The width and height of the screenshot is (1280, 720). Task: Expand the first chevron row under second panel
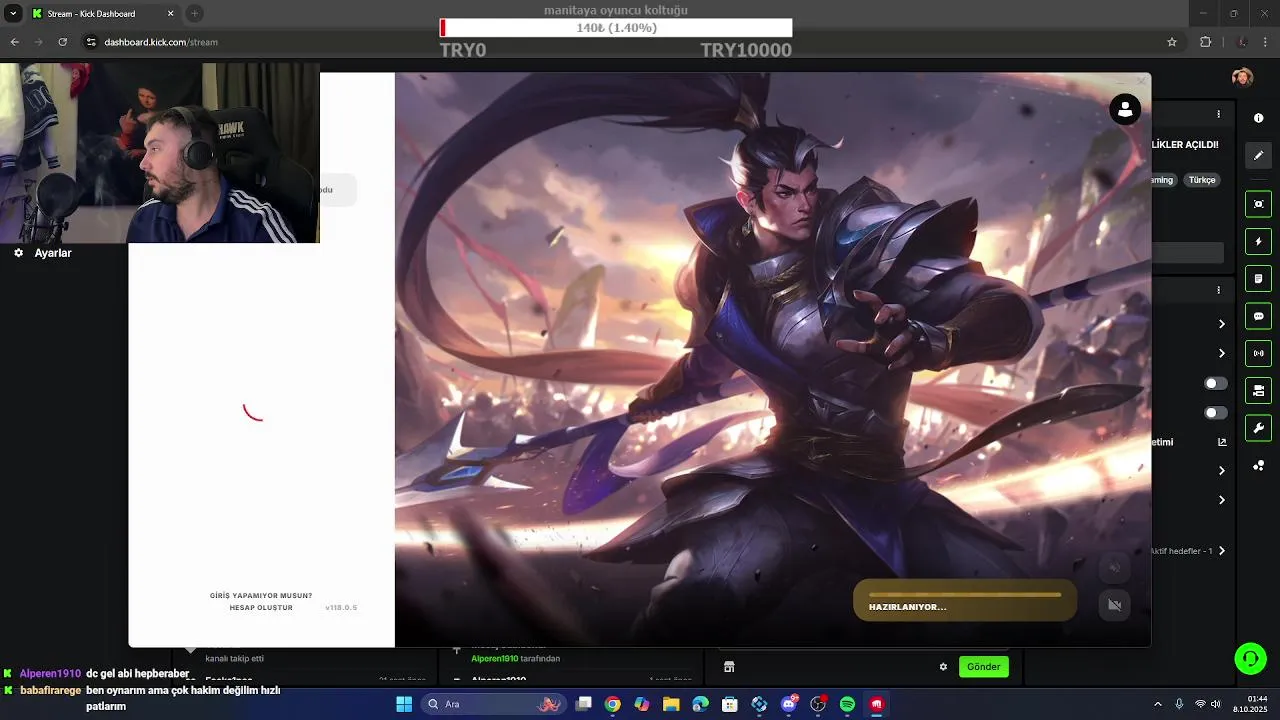[x=1222, y=324]
